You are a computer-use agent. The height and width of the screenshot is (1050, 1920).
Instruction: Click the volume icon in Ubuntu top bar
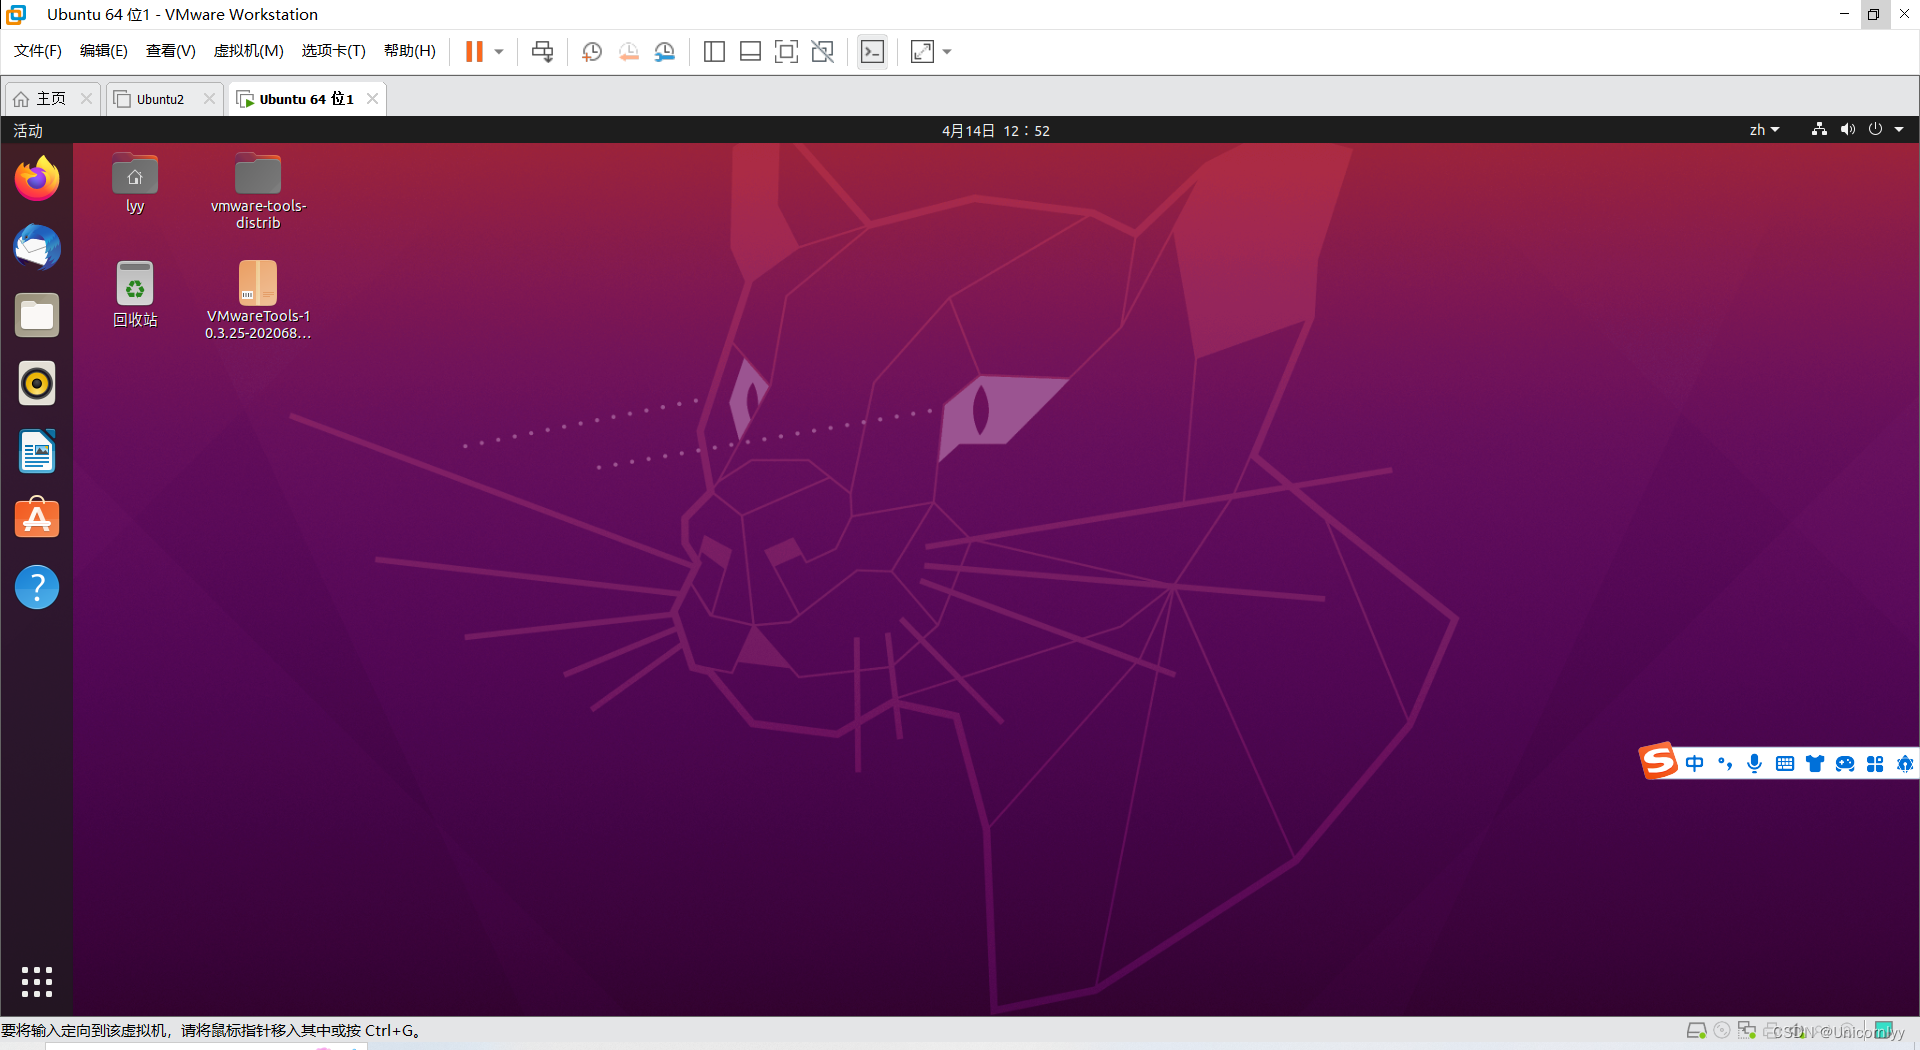[1847, 130]
